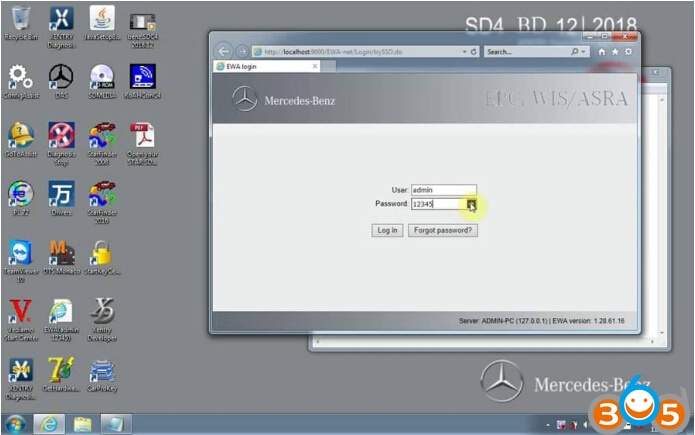Launch the ConfigAssist gears shortcut
Viewport: 695px width, 435px height.
(21, 82)
